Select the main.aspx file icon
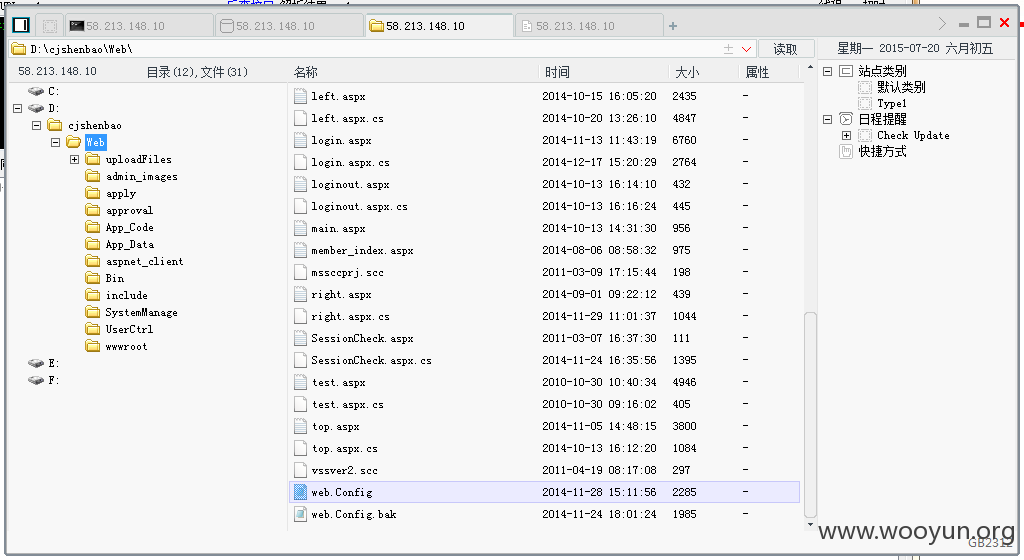Viewport: 1024px width, 560px height. (x=300, y=228)
